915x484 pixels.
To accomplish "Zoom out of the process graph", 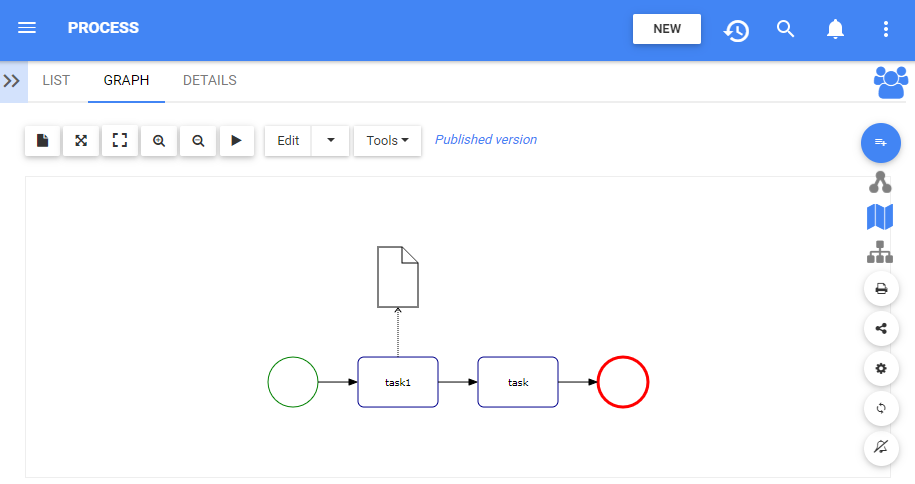I will pos(198,141).
